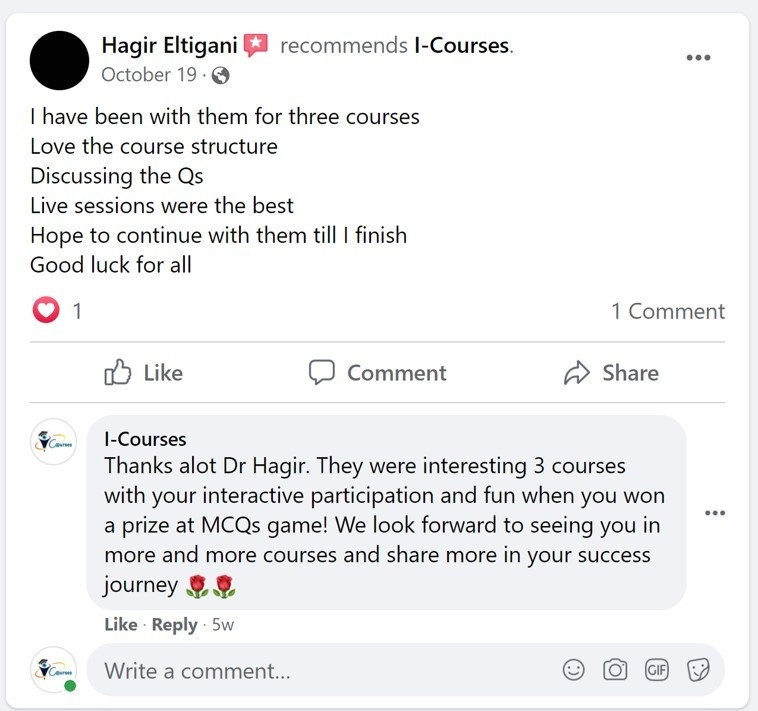Image resolution: width=758 pixels, height=711 pixels.
Task: Insert an emoji with the smiley icon
Action: [x=574, y=670]
